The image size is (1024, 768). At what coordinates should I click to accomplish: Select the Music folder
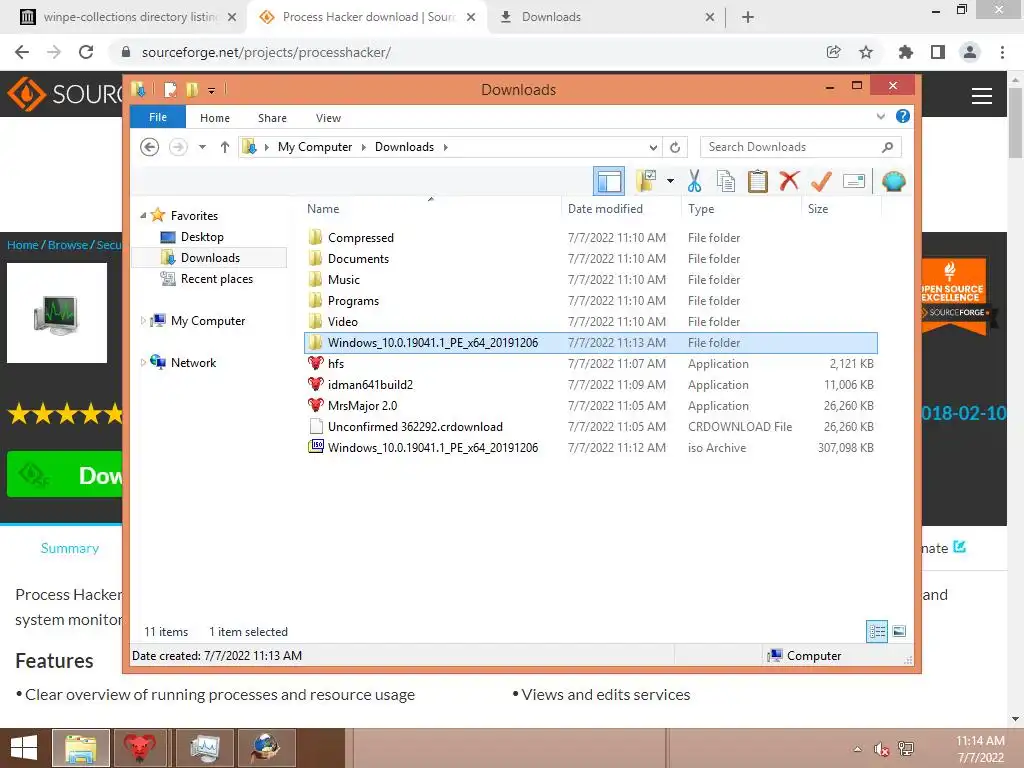coord(591,280)
